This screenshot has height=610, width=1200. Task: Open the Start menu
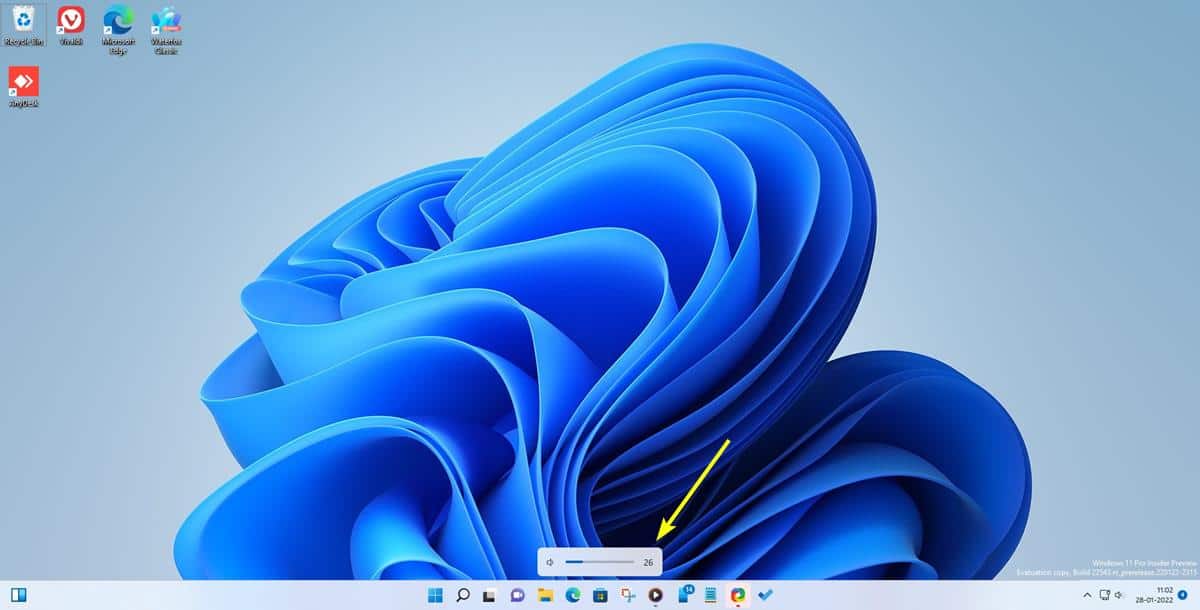[x=437, y=597]
